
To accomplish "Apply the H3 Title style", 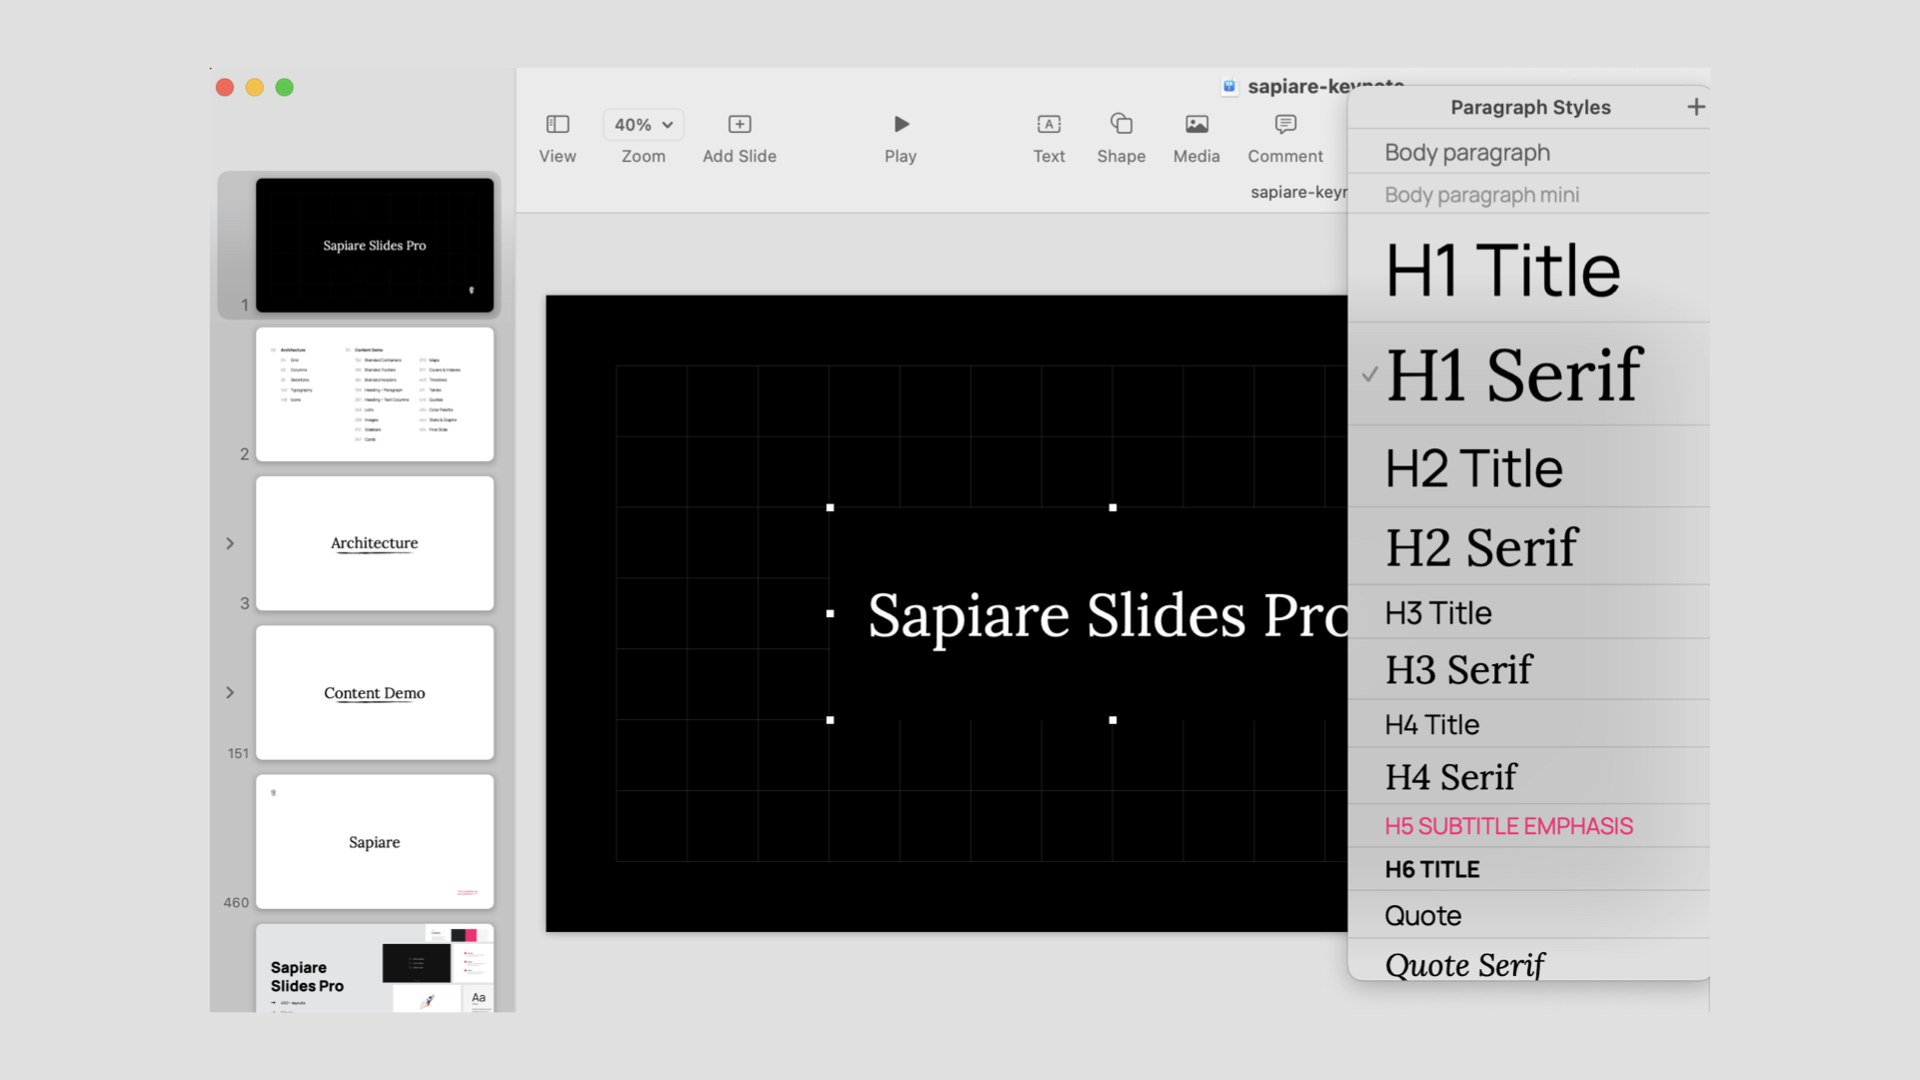I will (1528, 612).
